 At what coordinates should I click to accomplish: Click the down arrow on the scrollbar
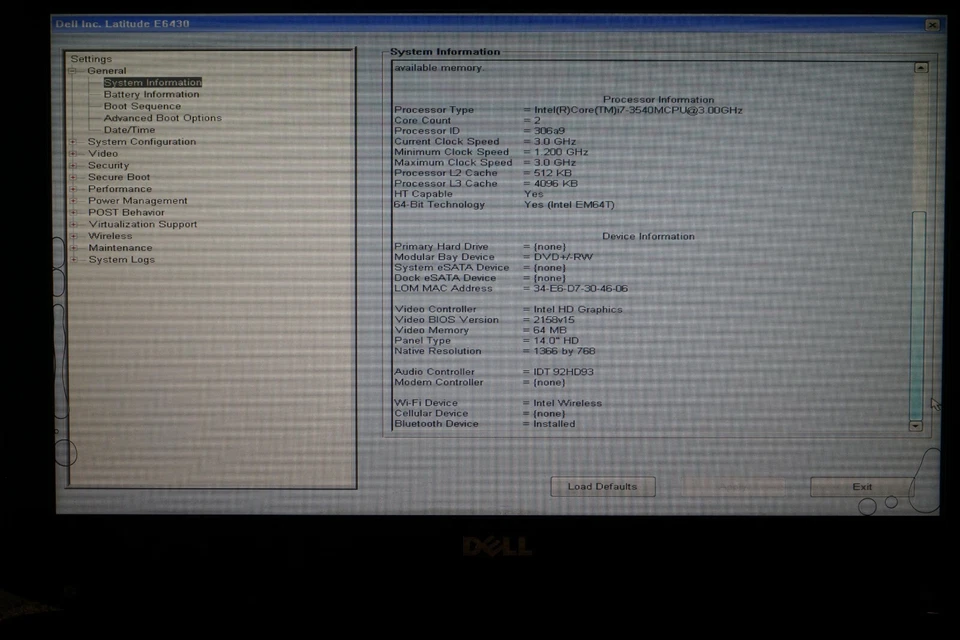pos(916,425)
